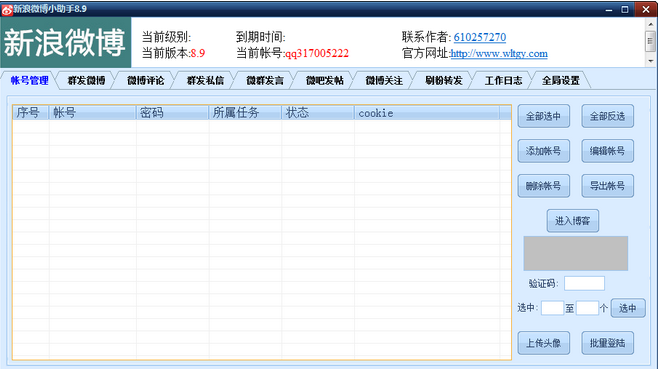Open the 刷粉转发 tab

443,80
